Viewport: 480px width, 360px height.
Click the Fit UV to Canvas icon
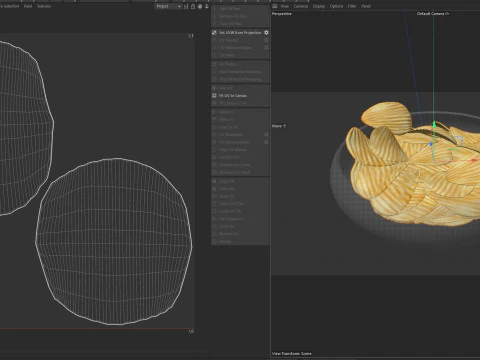[x=214, y=96]
